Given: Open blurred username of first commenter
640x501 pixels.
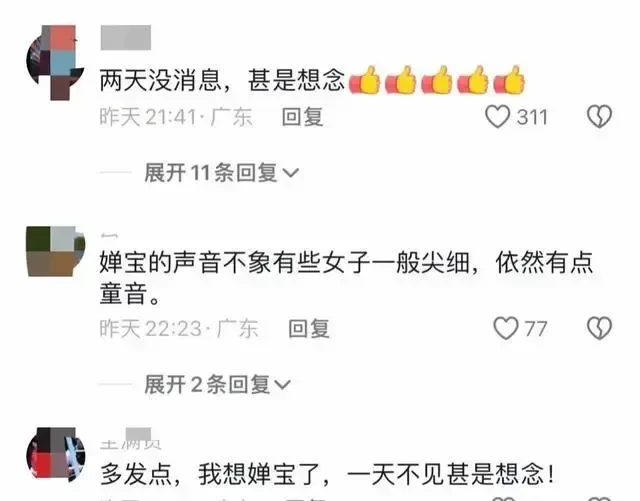Looking at the screenshot, I should (126, 38).
